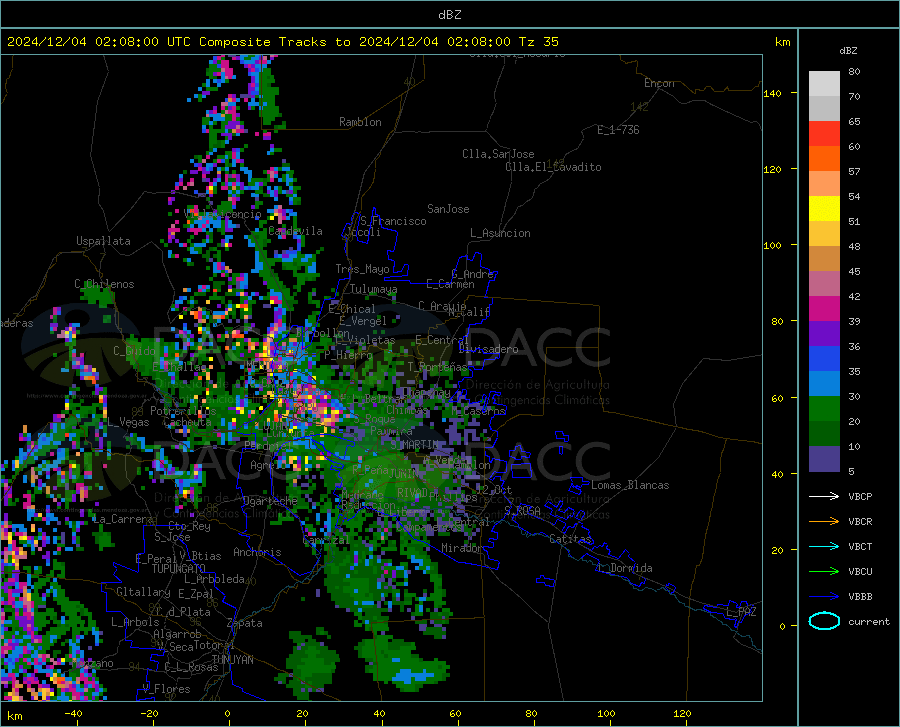Screen dimensions: 900x727
Task: Click the dBZ heading above color scale
Action: coord(848,50)
